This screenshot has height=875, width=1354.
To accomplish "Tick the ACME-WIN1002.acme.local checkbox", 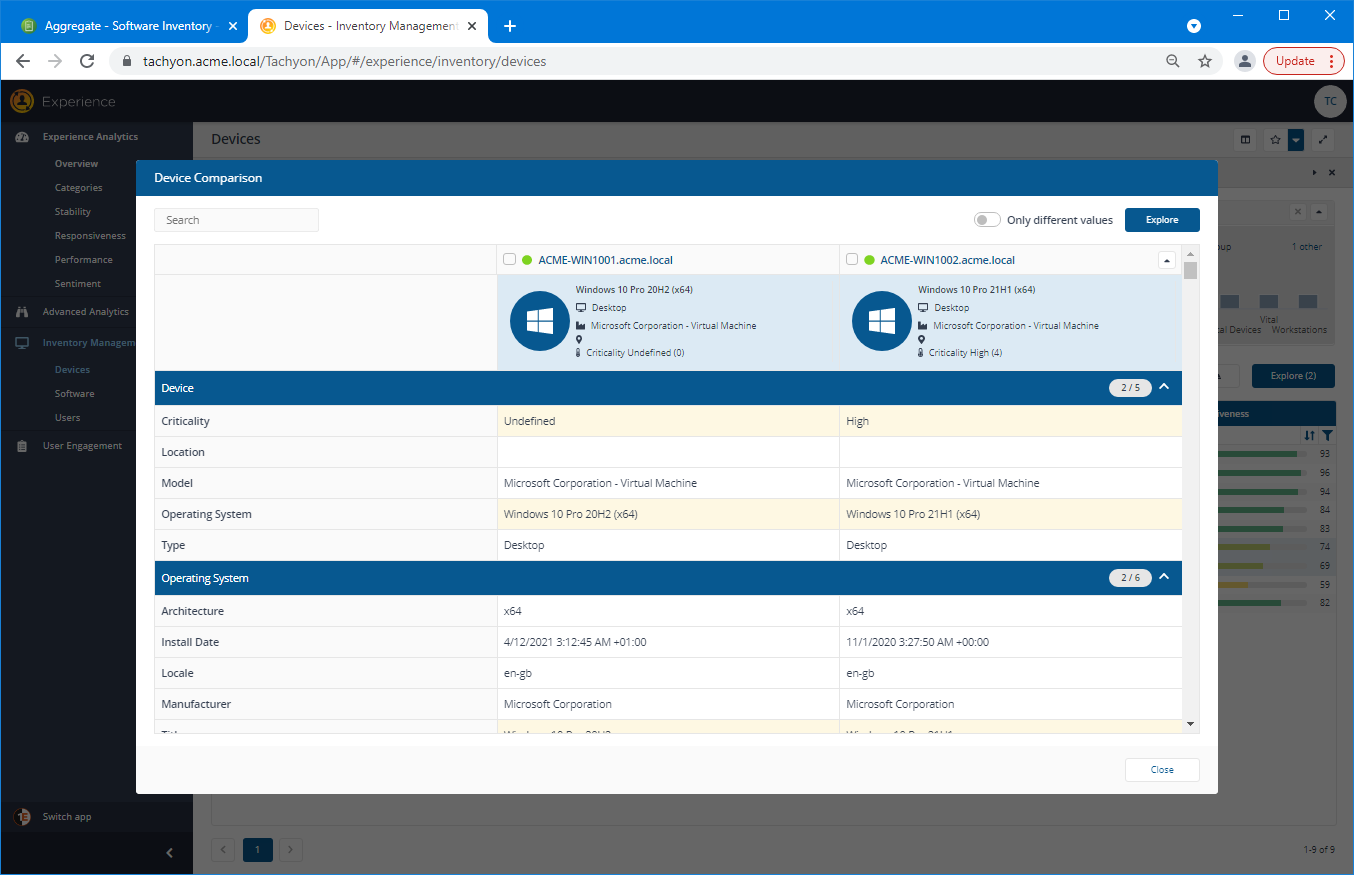I will (x=852, y=260).
